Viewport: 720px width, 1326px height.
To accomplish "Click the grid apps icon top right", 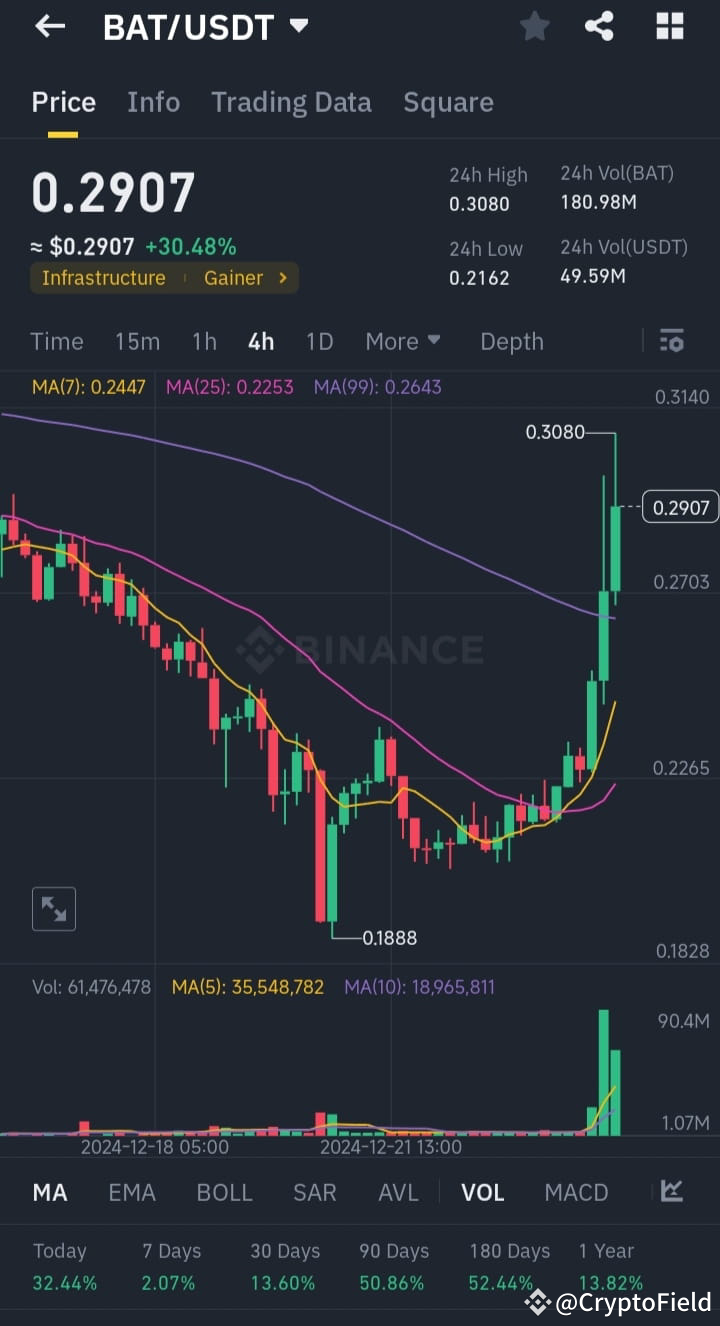I will coord(668,27).
